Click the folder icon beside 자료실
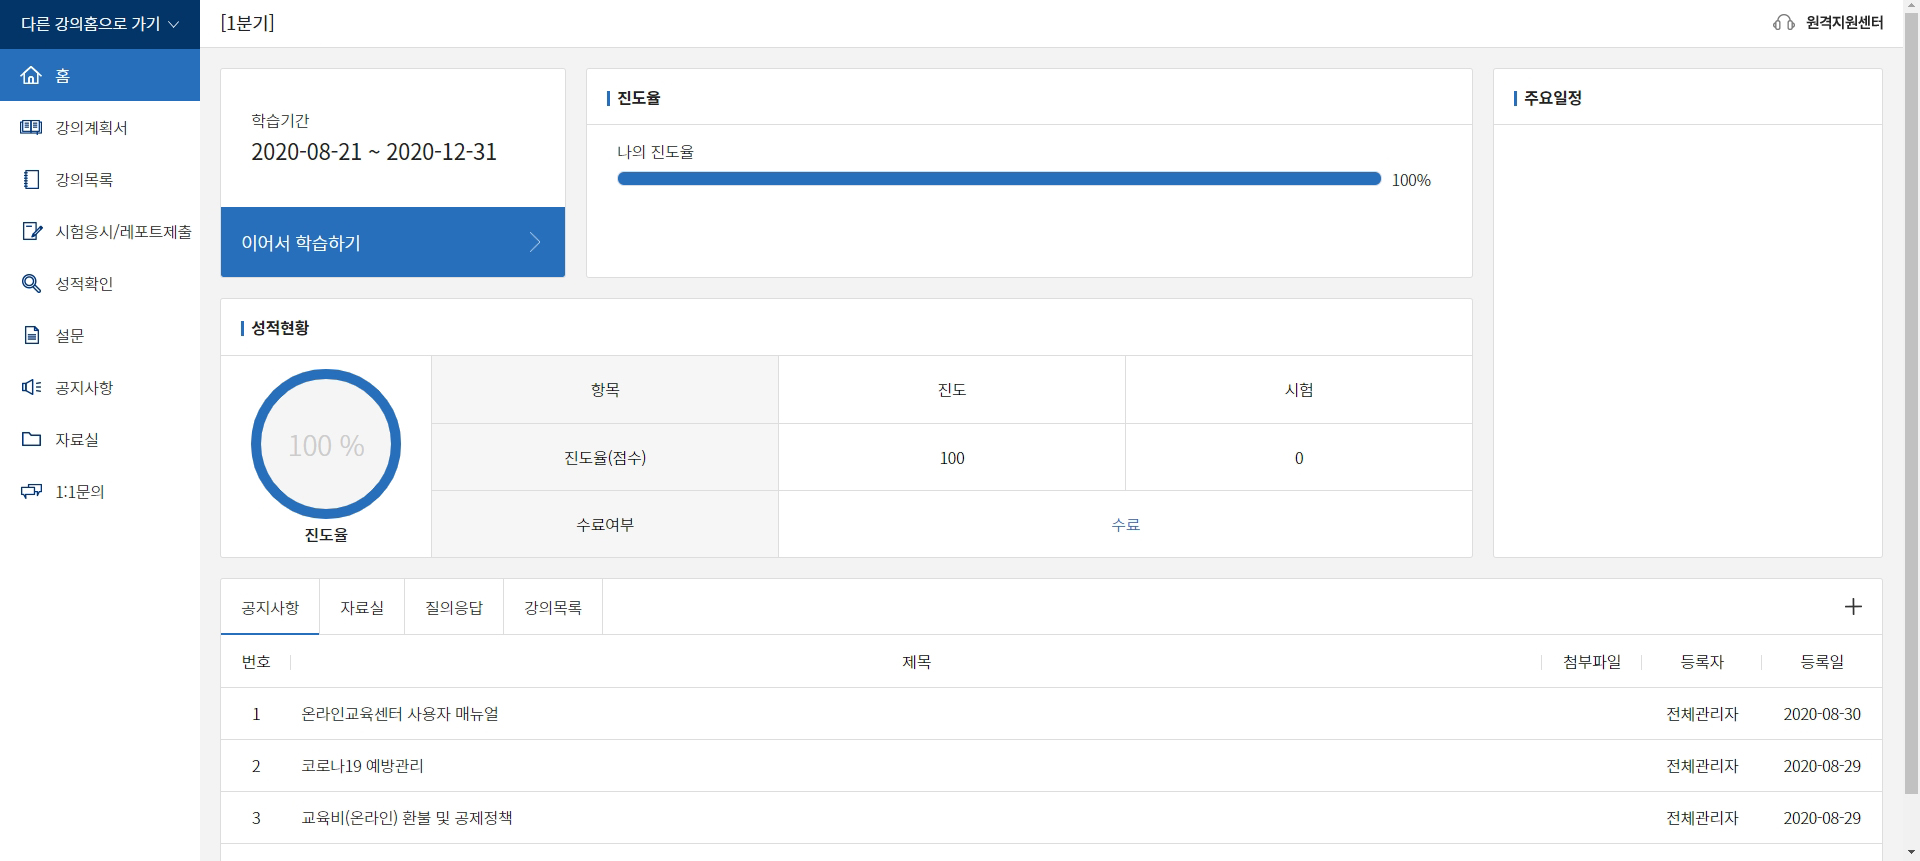This screenshot has height=861, width=1920. 31,439
